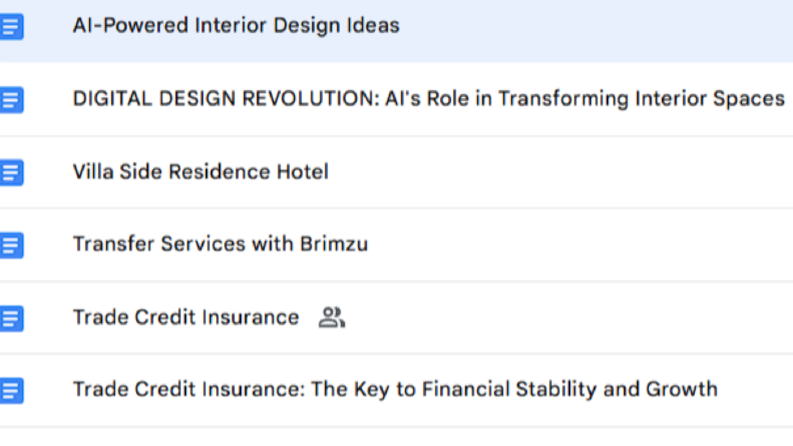Click the Docs icon beside Transfer Services with Brimzu
793x446 pixels.
click(x=11, y=245)
